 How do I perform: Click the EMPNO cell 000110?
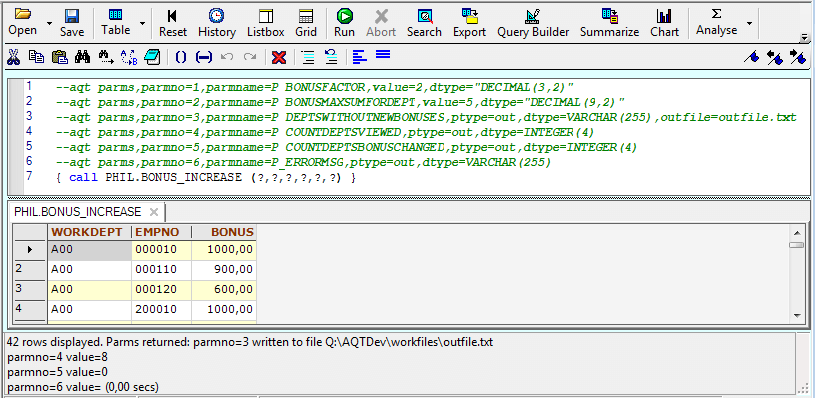(x=162, y=270)
